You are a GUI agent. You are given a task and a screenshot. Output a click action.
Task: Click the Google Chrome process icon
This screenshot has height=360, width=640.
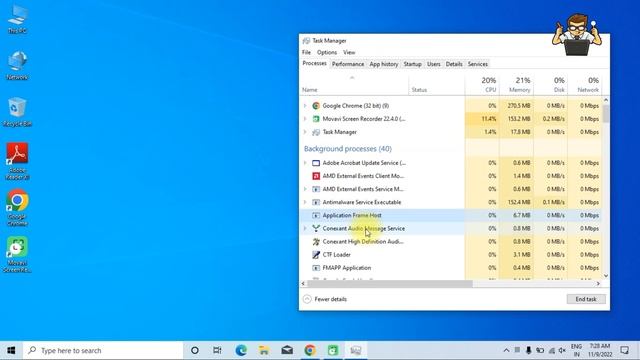click(x=316, y=106)
